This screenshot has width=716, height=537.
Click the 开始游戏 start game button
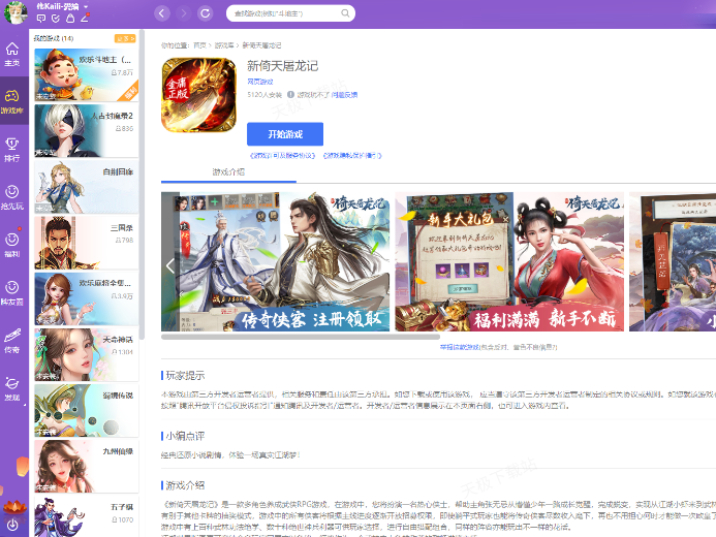point(285,134)
